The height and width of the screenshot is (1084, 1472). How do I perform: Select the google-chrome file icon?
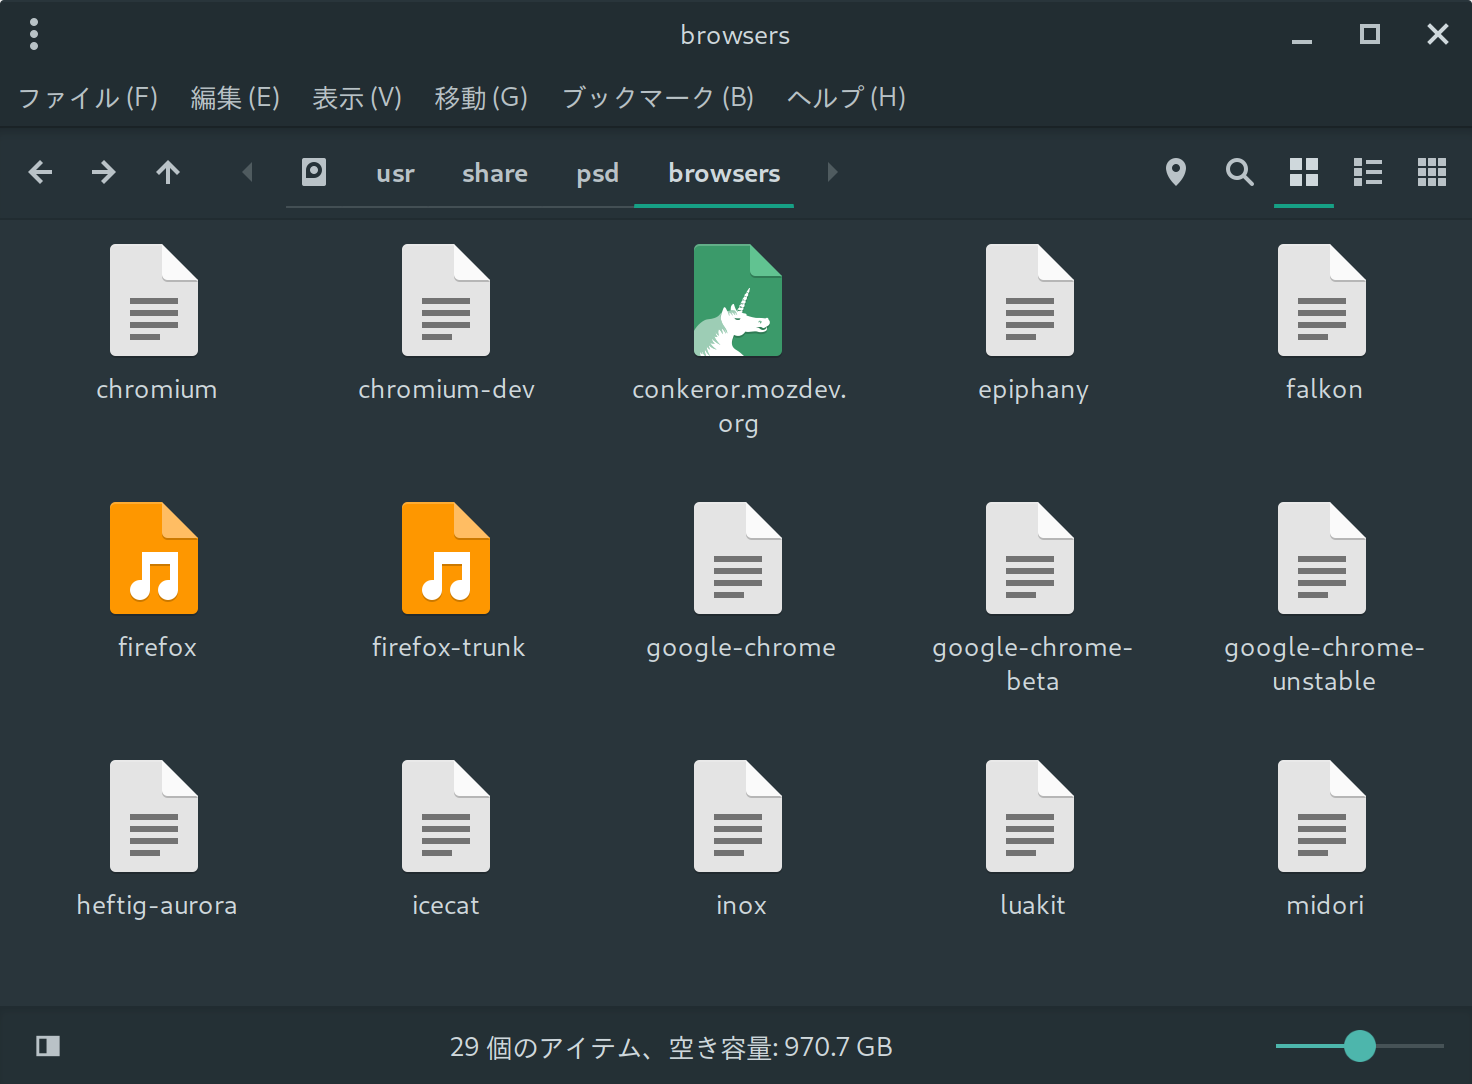[738, 558]
